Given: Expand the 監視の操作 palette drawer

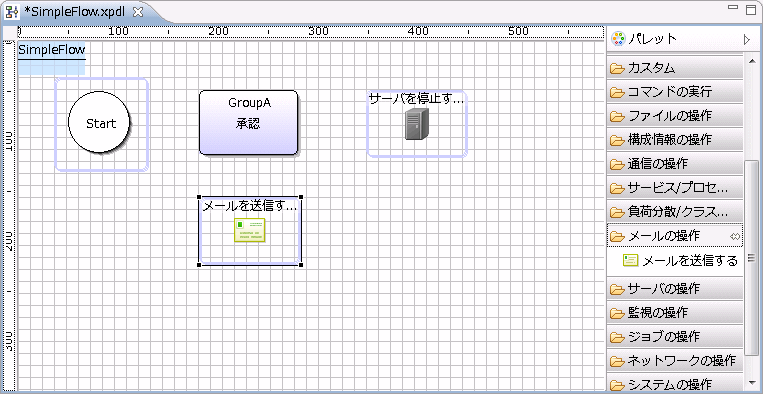Looking at the screenshot, I should 675,312.
